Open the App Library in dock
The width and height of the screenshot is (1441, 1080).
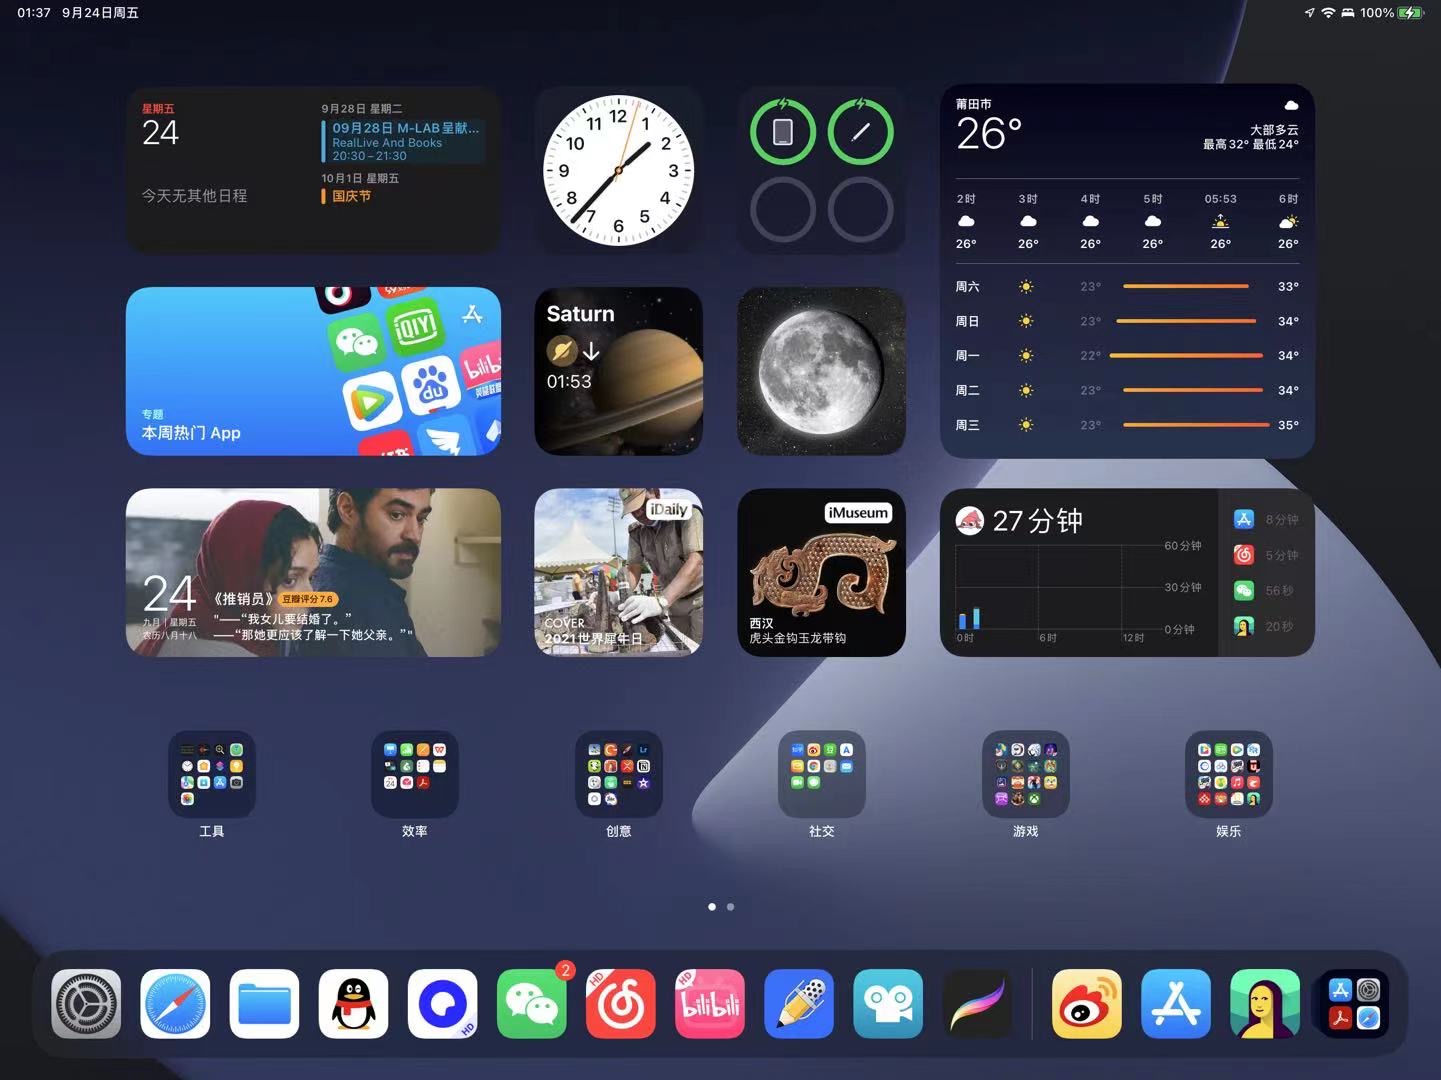pos(1354,1004)
